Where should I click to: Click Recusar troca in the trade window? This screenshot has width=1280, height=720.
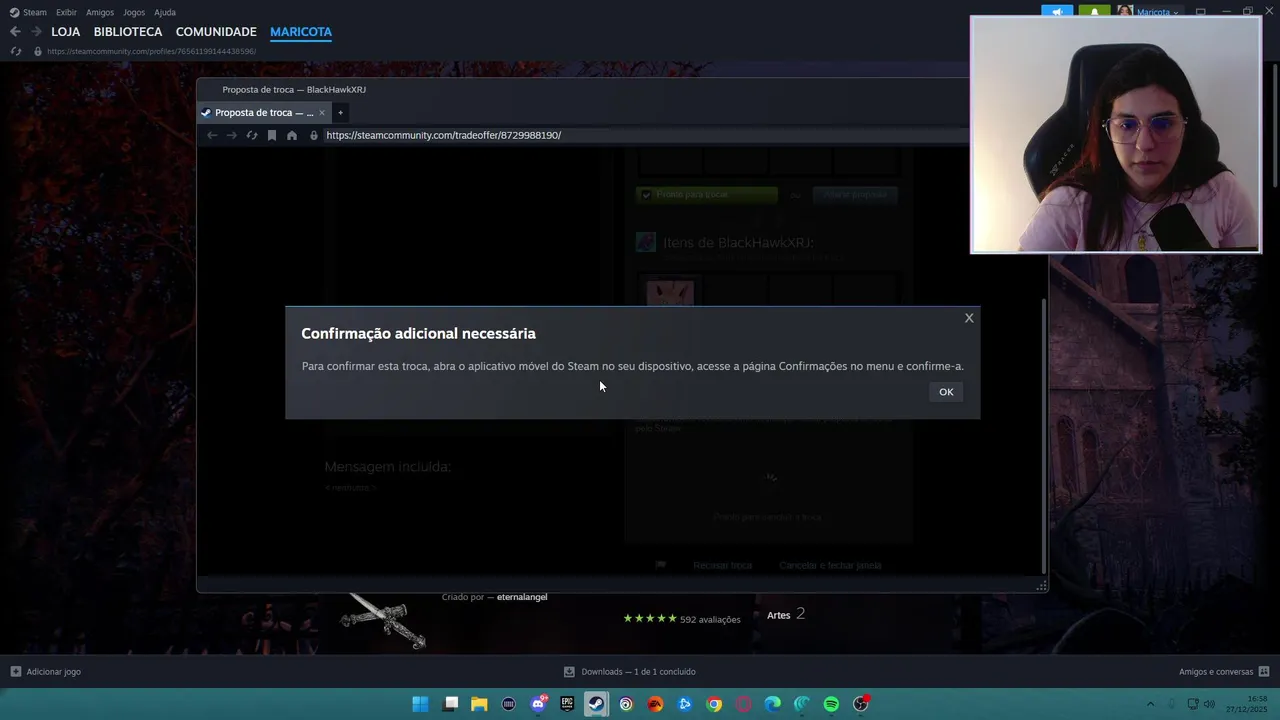click(722, 565)
